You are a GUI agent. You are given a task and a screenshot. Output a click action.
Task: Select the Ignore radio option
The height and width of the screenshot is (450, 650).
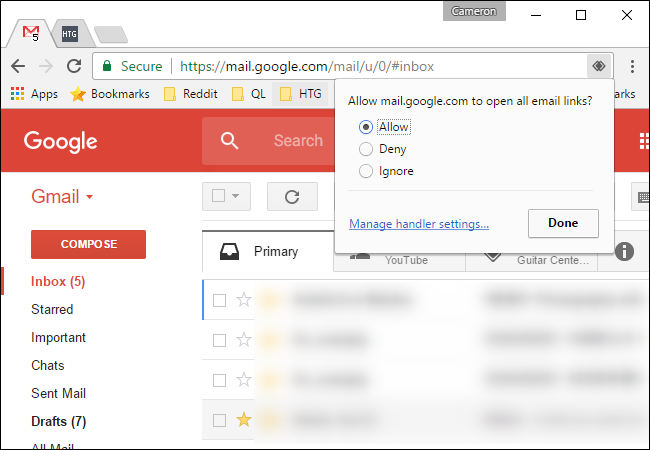pyautogui.click(x=366, y=171)
